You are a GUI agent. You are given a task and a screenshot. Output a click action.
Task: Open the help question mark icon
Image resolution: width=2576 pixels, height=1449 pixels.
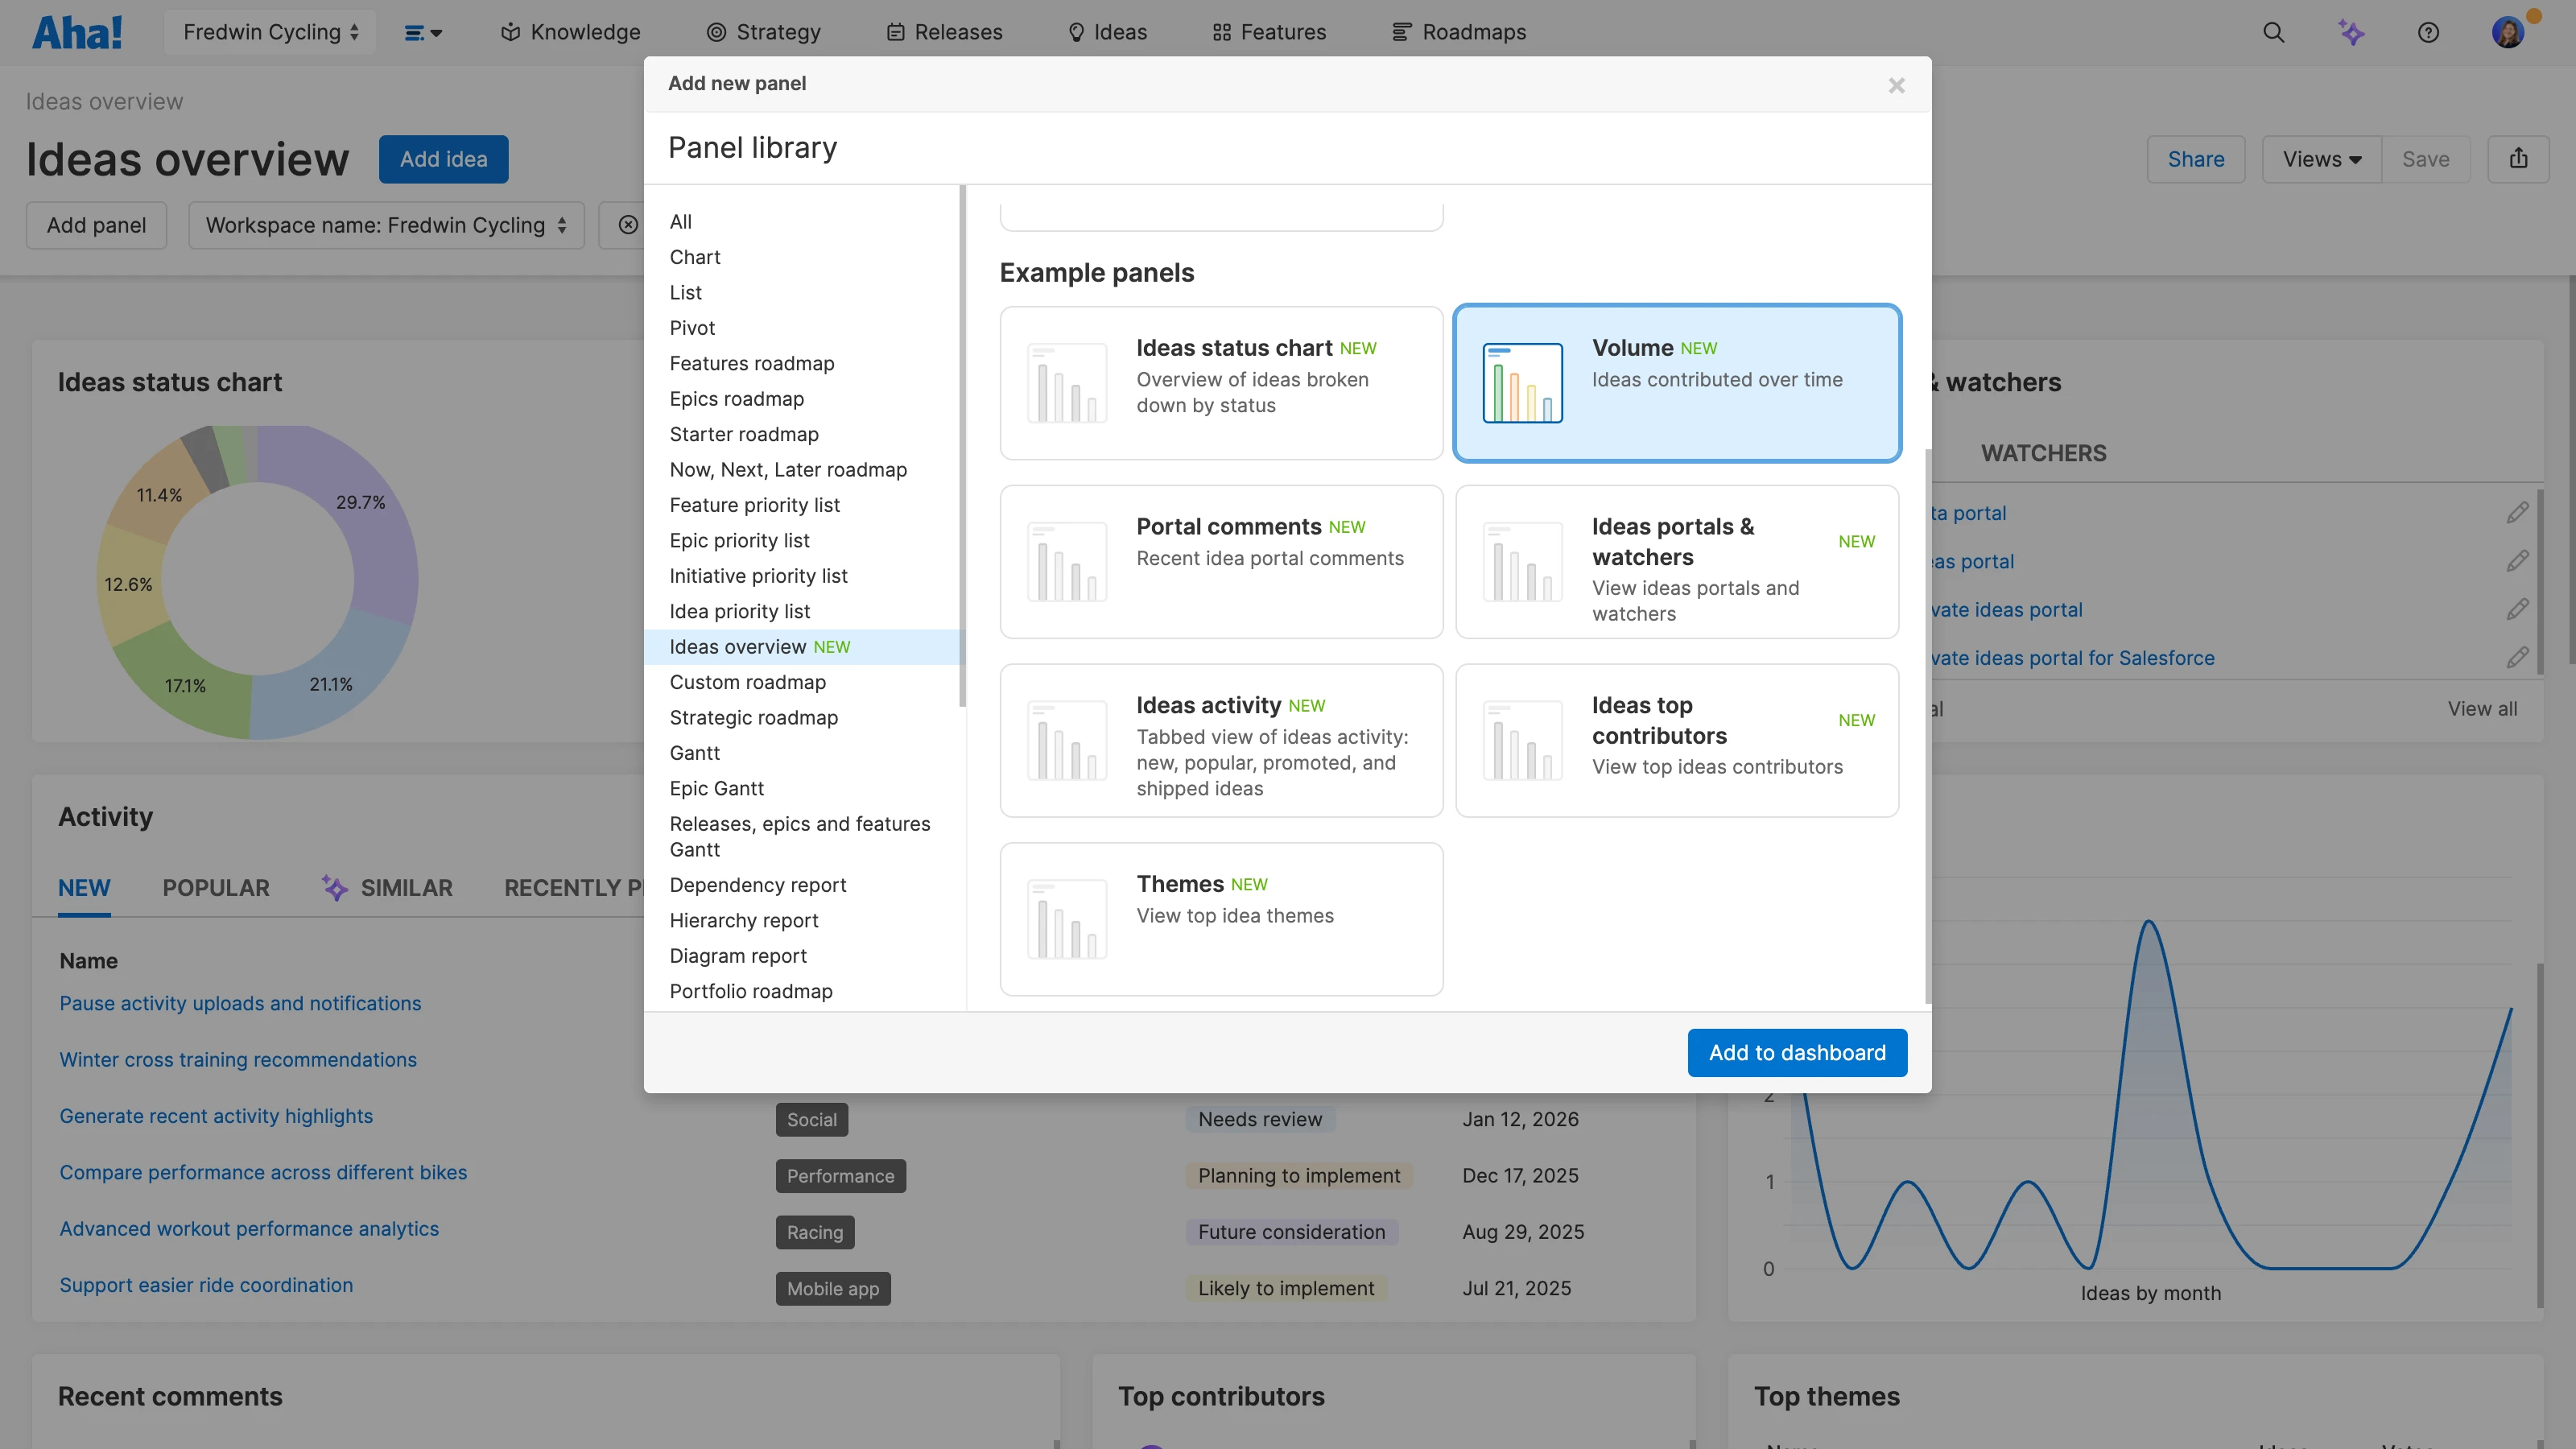tap(2428, 32)
